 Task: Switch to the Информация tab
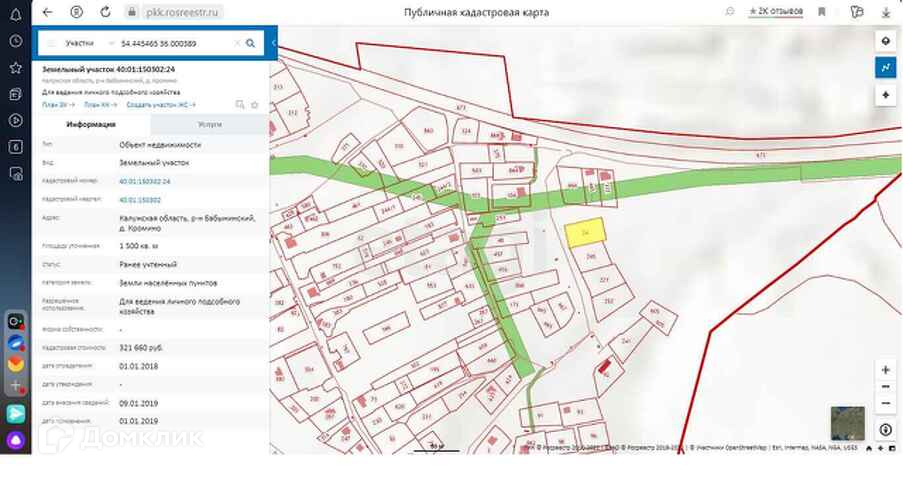point(91,124)
